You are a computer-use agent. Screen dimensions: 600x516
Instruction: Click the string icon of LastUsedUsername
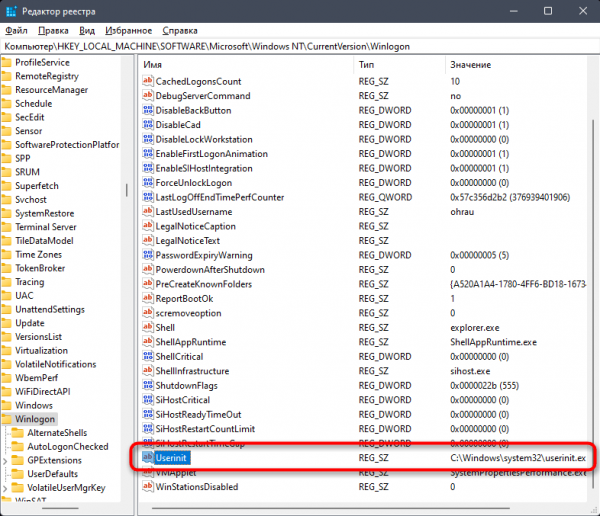(148, 211)
